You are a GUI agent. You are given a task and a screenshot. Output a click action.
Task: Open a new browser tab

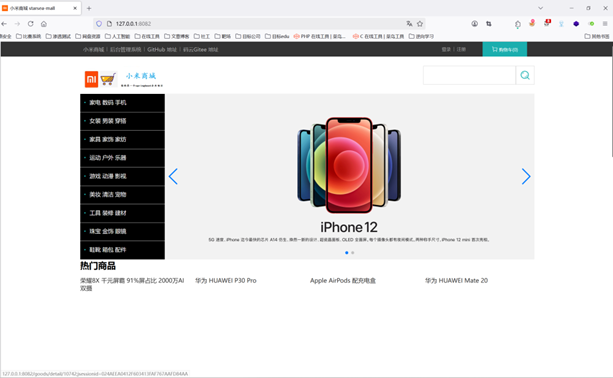point(89,8)
